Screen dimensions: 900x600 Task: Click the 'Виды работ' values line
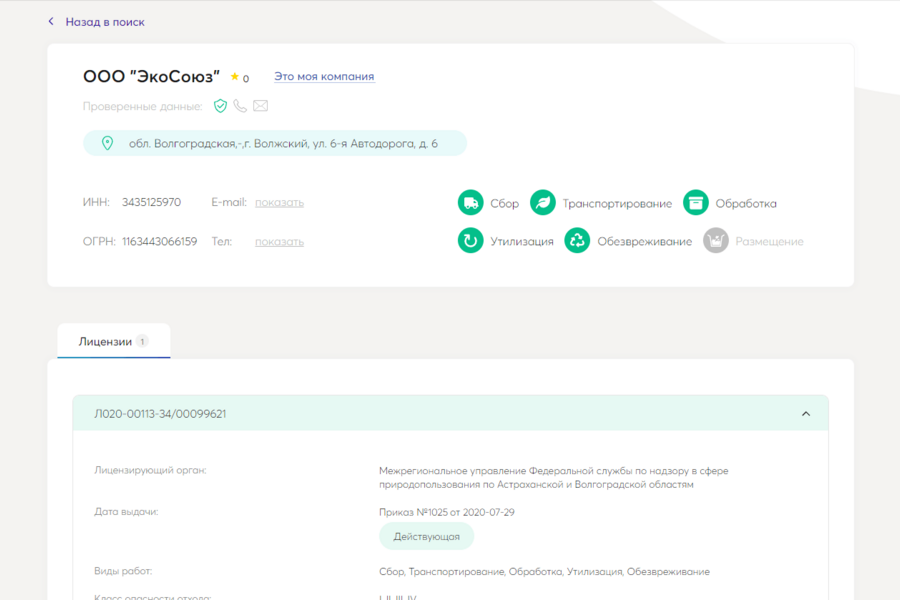tap(544, 572)
